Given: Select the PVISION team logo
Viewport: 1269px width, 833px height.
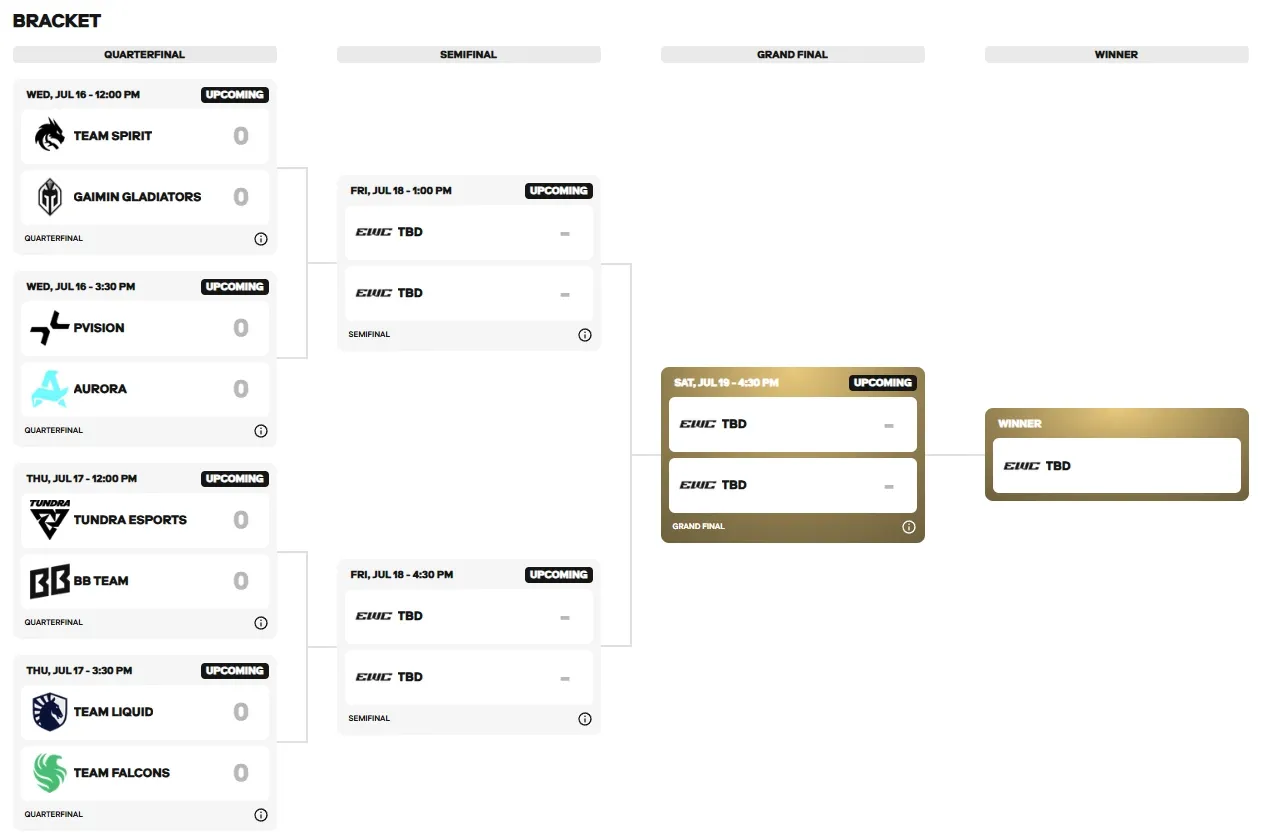Looking at the screenshot, I should [49, 328].
